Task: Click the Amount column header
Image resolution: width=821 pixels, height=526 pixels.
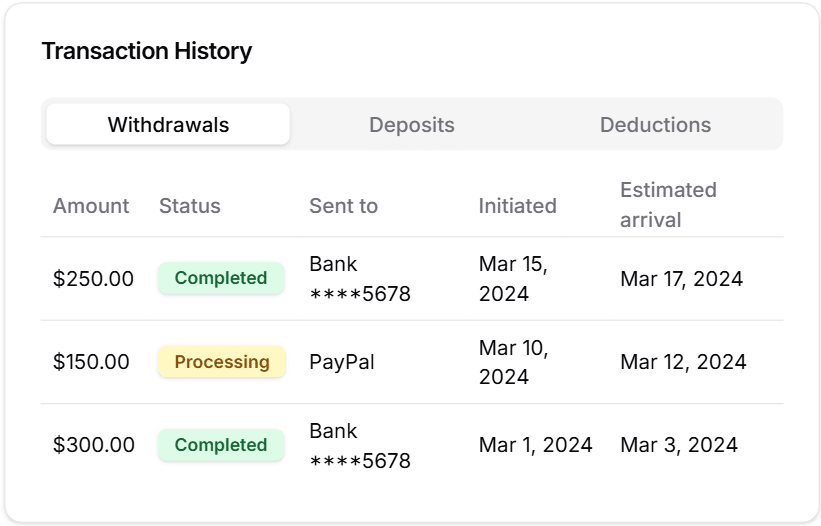Action: click(91, 206)
